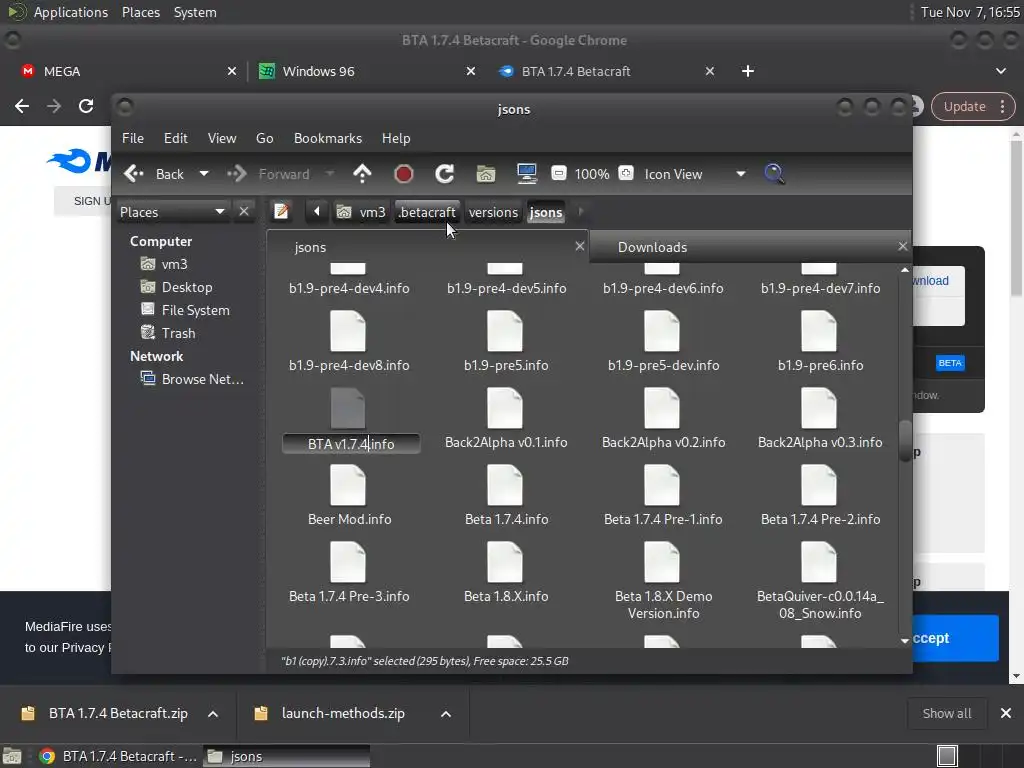Go up to the parent folder

[362, 174]
